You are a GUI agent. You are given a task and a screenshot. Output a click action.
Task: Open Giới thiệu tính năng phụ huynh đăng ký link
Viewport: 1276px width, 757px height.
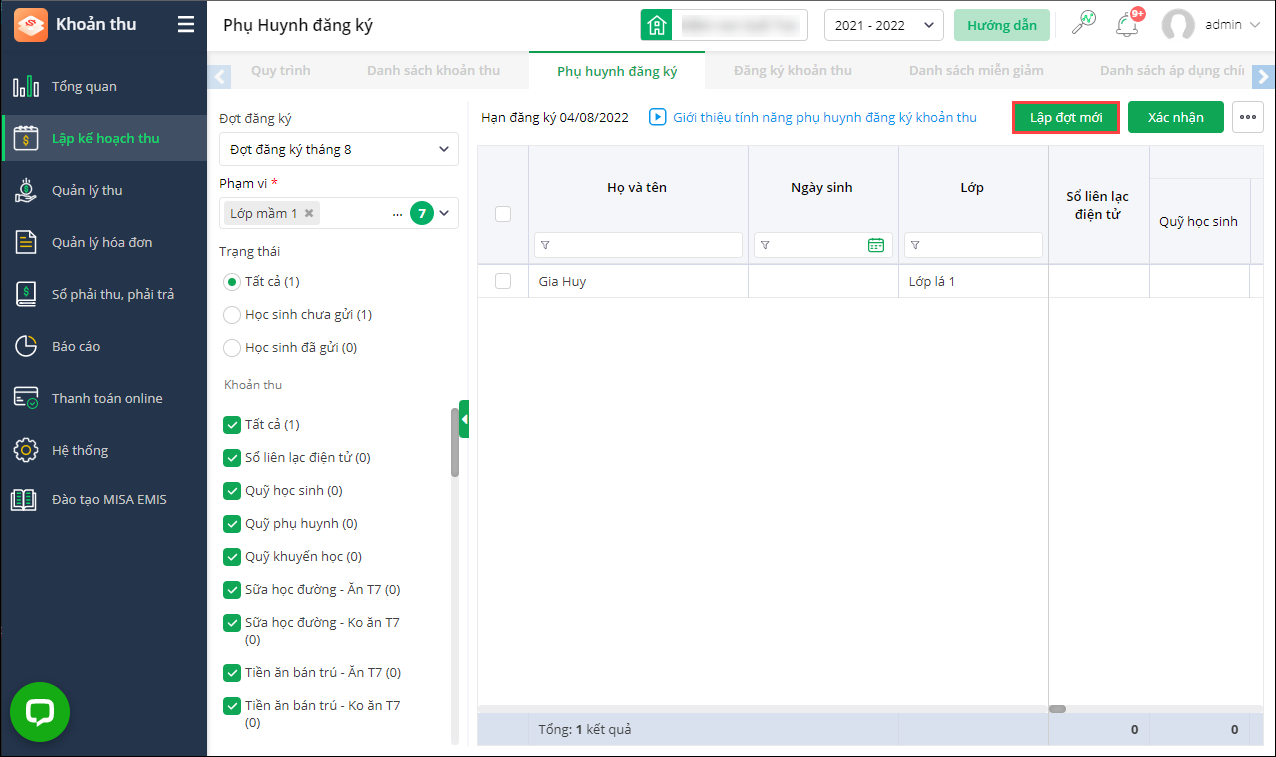coord(825,117)
